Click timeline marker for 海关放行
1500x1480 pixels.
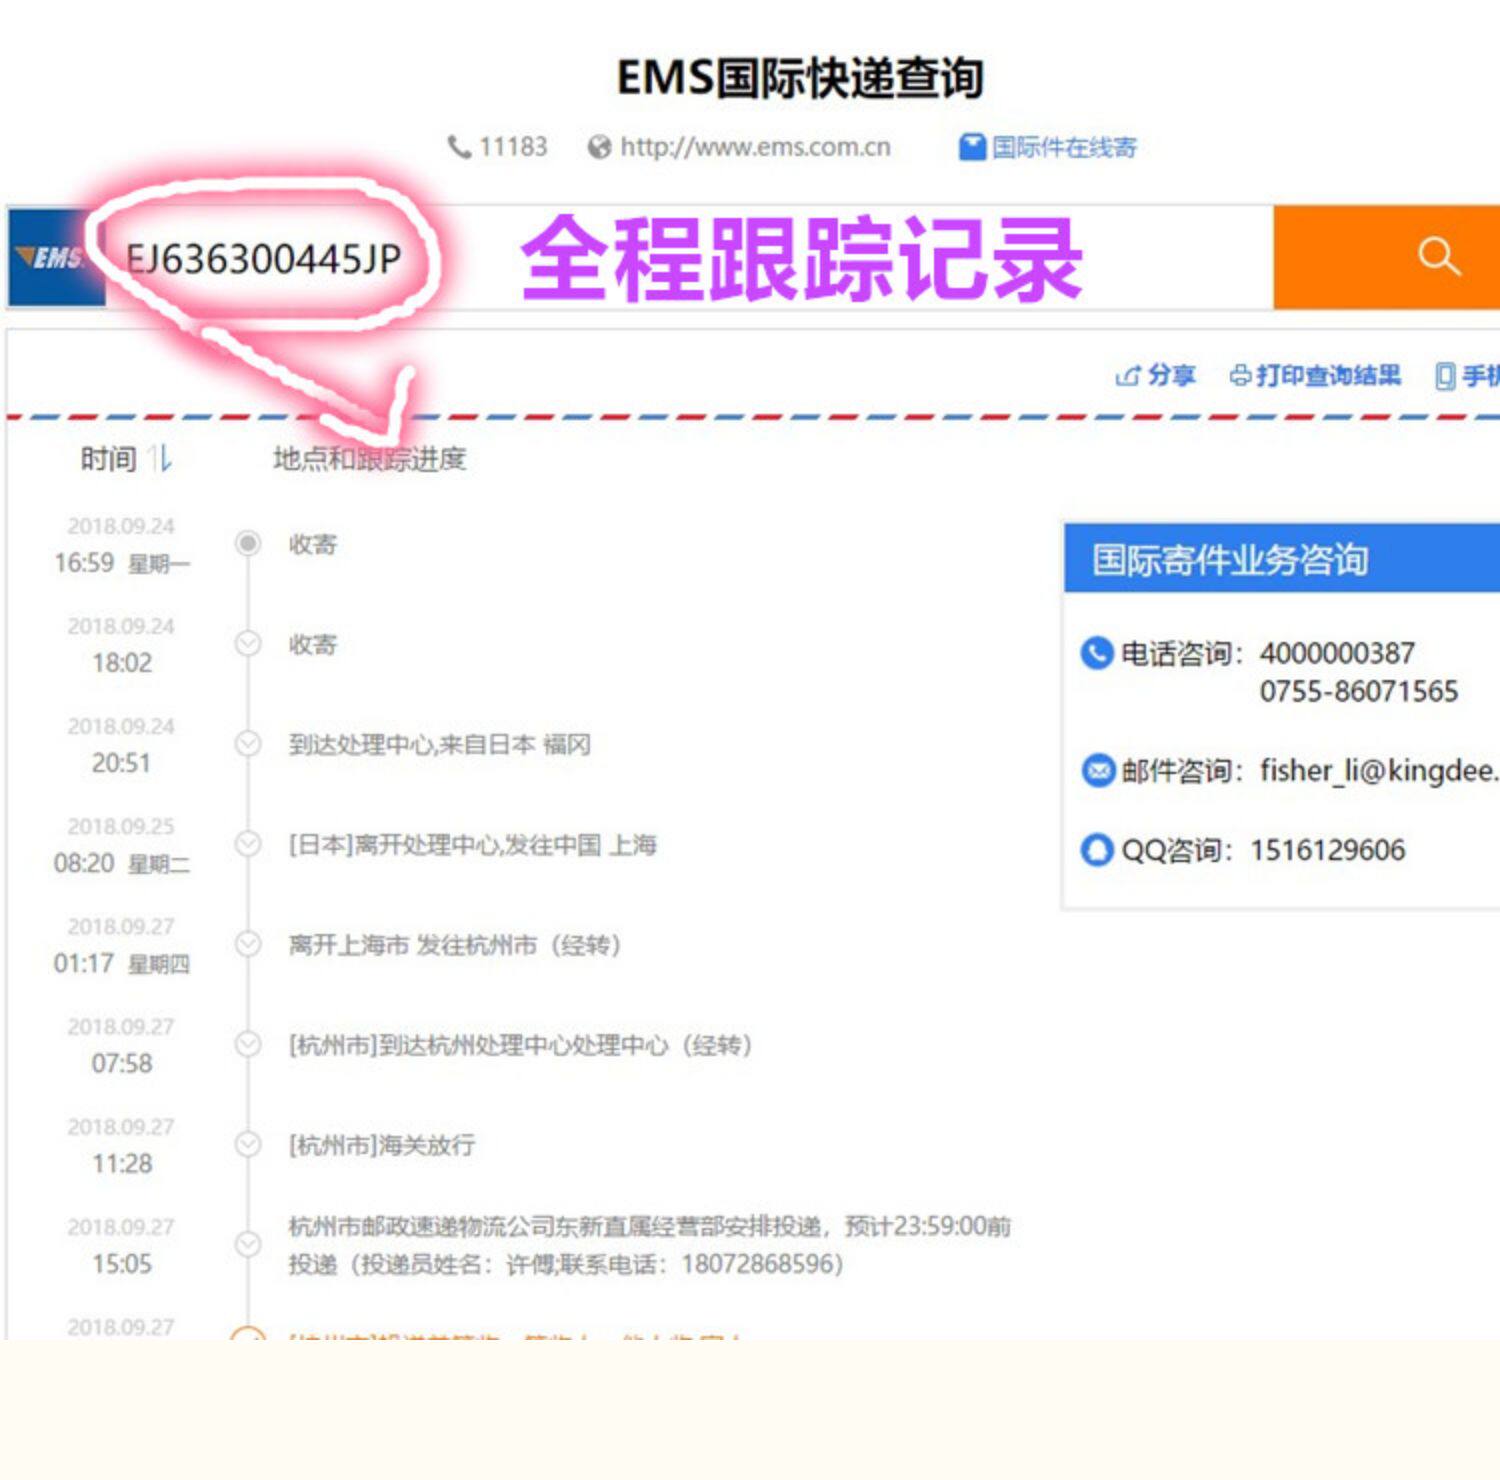248,1144
